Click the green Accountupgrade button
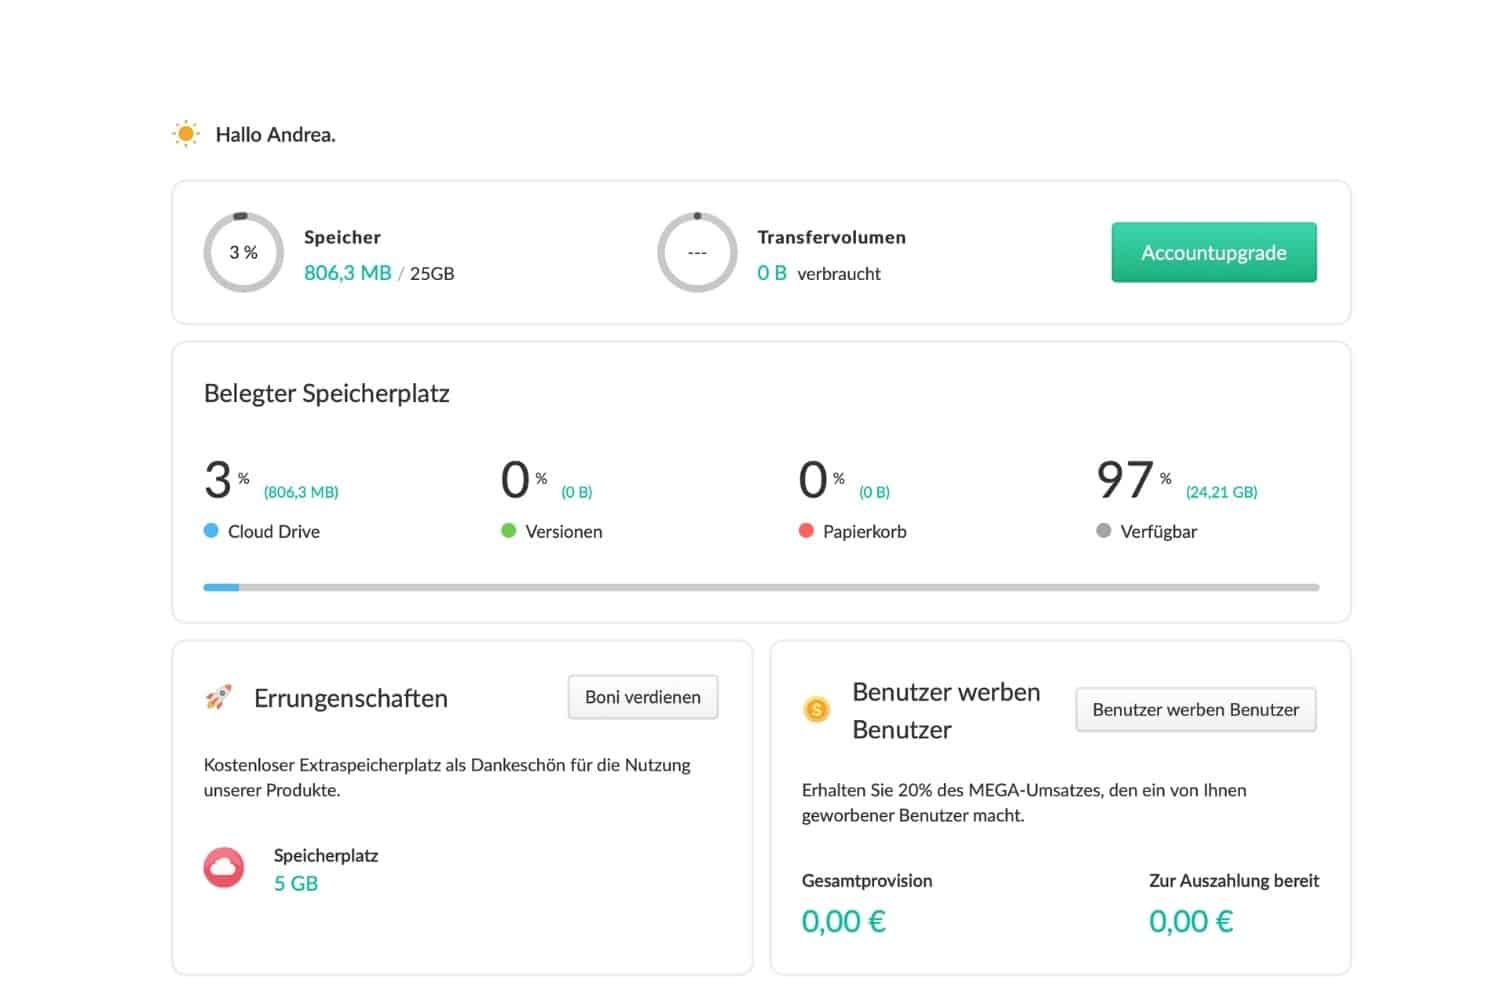This screenshot has height=1000, width=1500. tap(1214, 252)
